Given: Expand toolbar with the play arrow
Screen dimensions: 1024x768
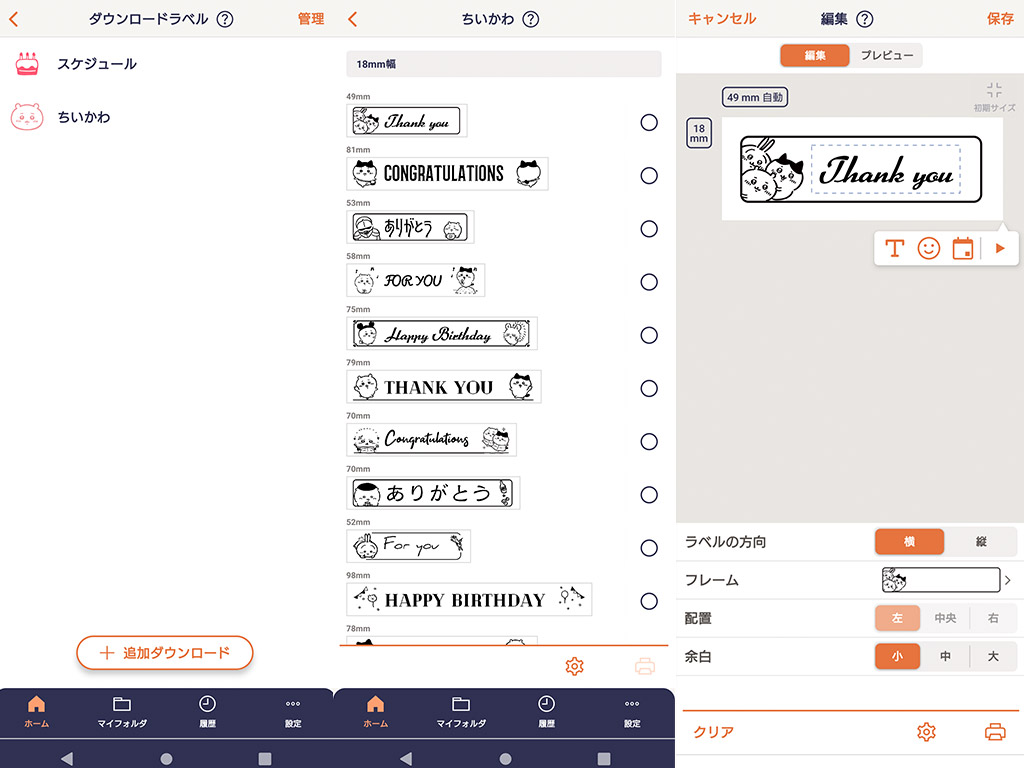Looking at the screenshot, I should 1000,249.
